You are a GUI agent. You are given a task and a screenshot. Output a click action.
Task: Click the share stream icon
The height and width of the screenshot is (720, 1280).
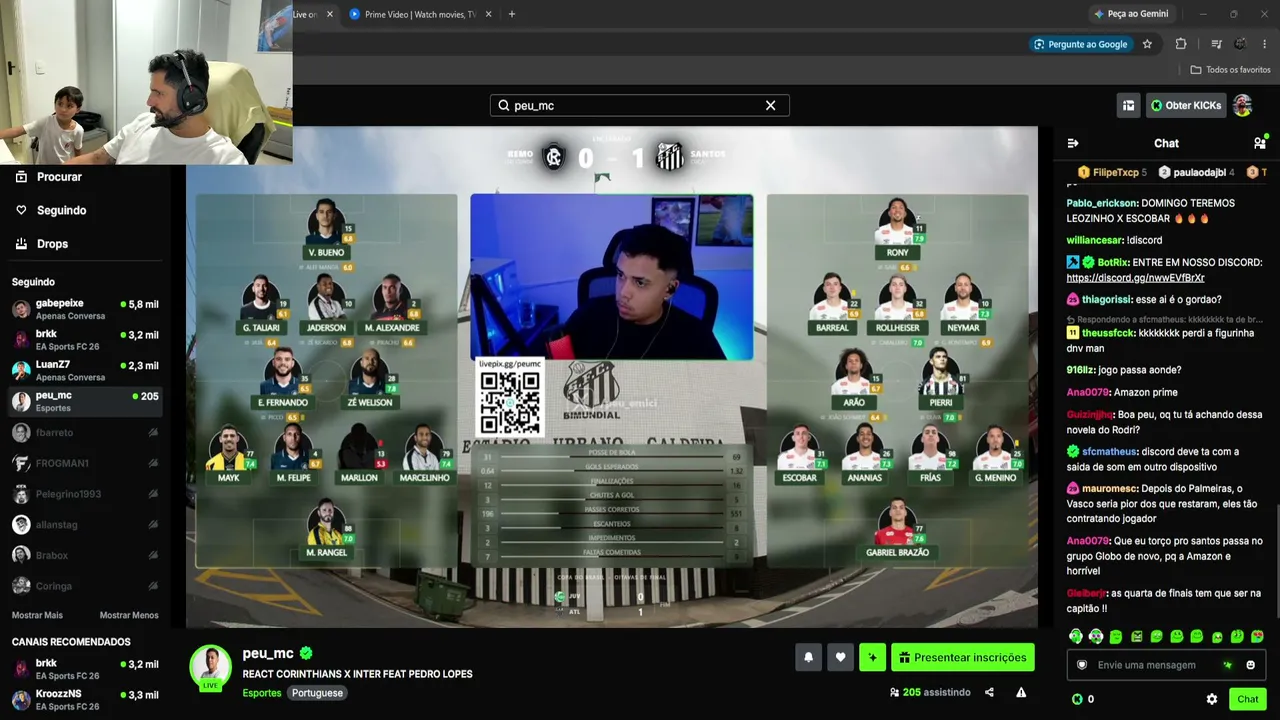click(989, 692)
